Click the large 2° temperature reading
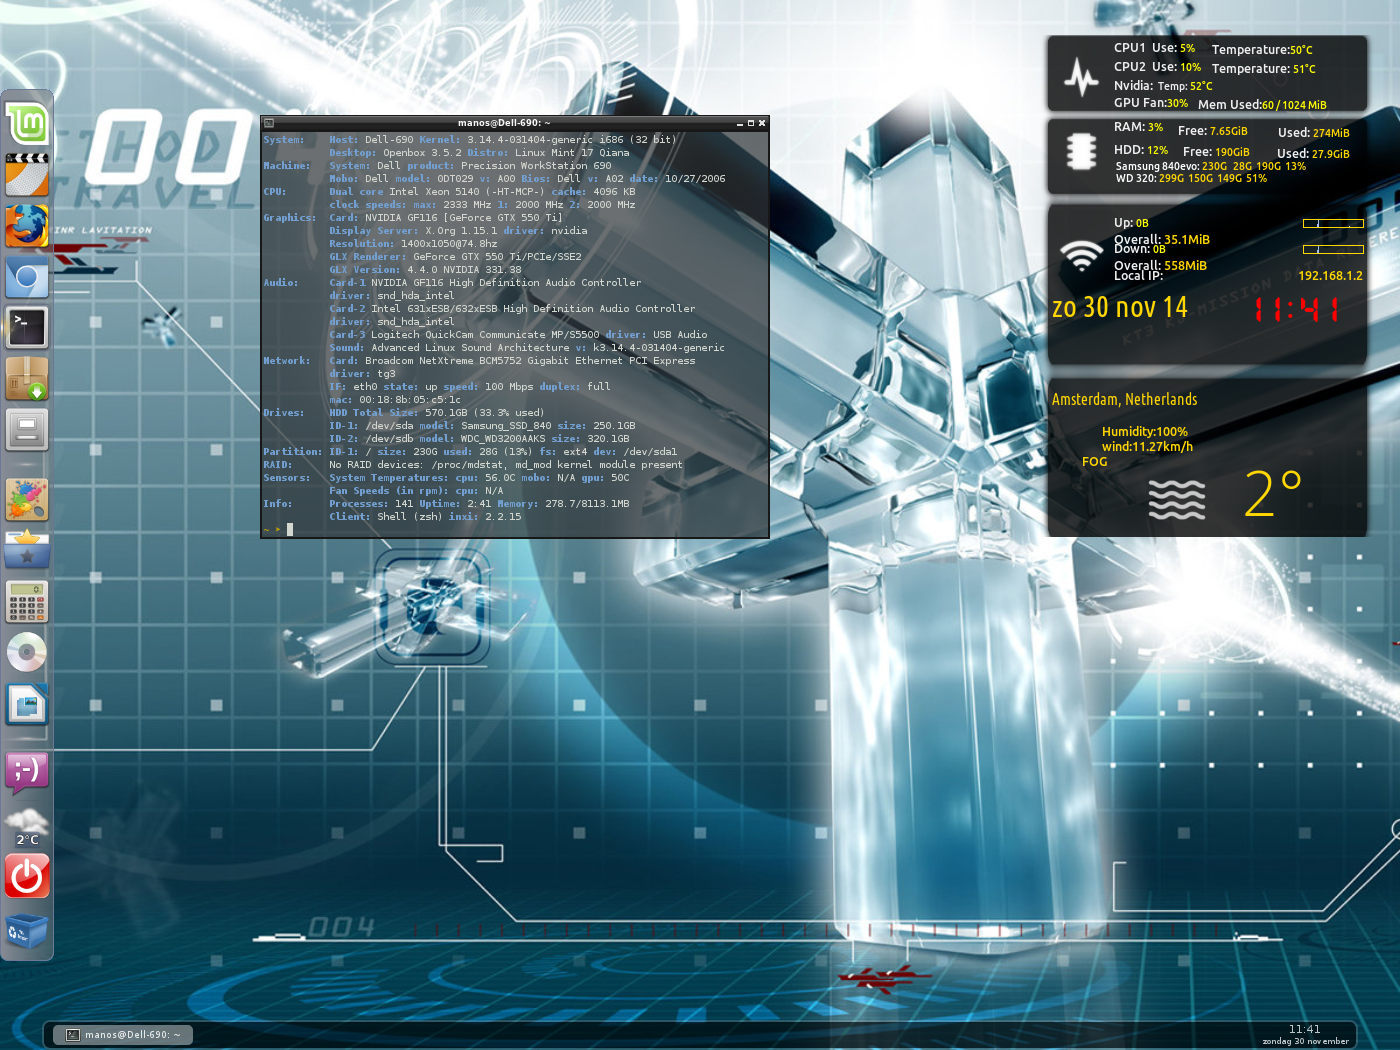The height and width of the screenshot is (1050, 1400). tap(1273, 493)
